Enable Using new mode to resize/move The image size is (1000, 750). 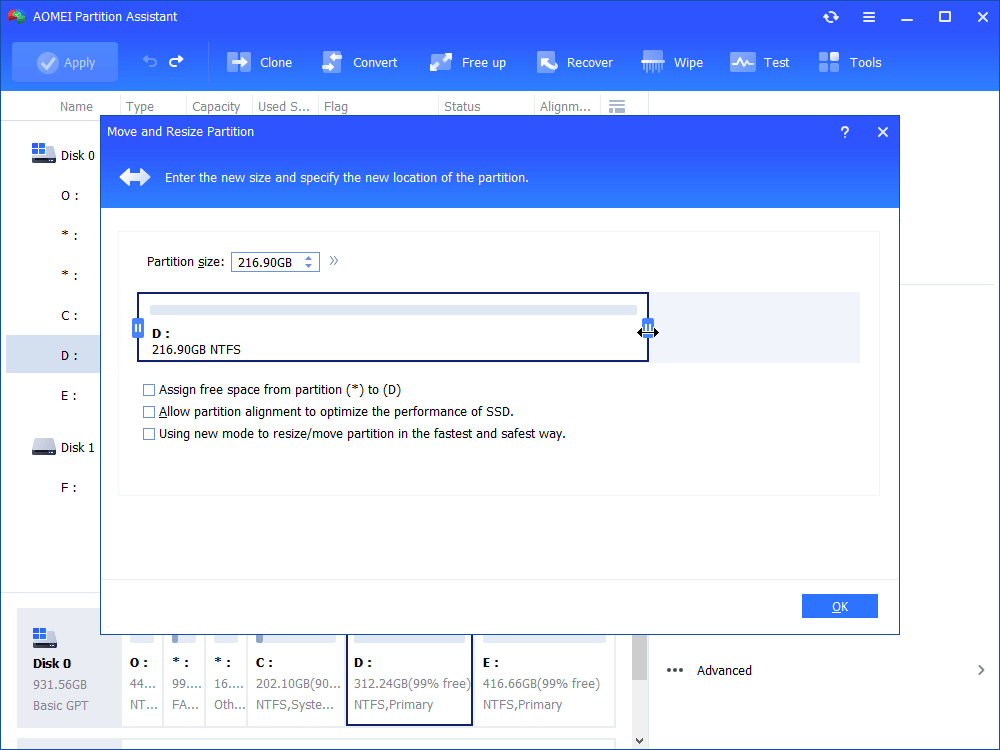[149, 434]
